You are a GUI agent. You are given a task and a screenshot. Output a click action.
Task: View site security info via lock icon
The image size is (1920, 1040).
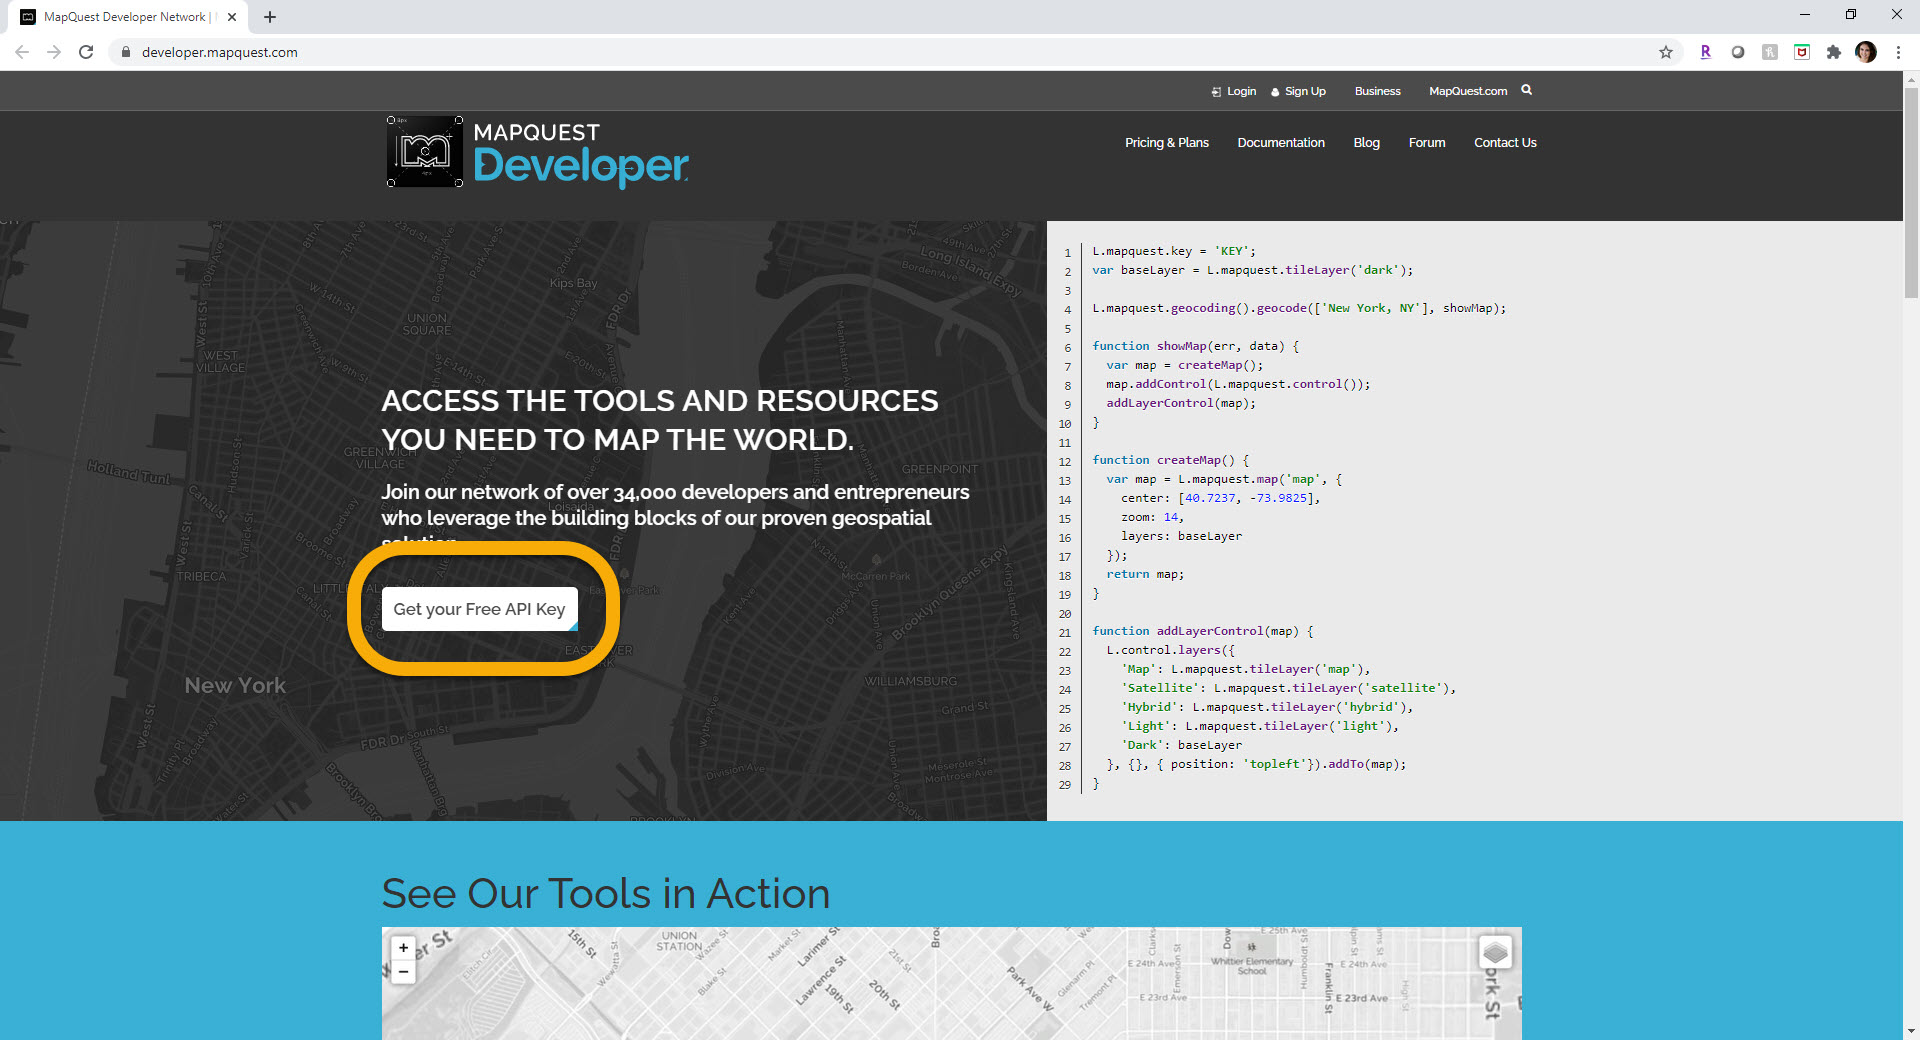click(x=125, y=52)
